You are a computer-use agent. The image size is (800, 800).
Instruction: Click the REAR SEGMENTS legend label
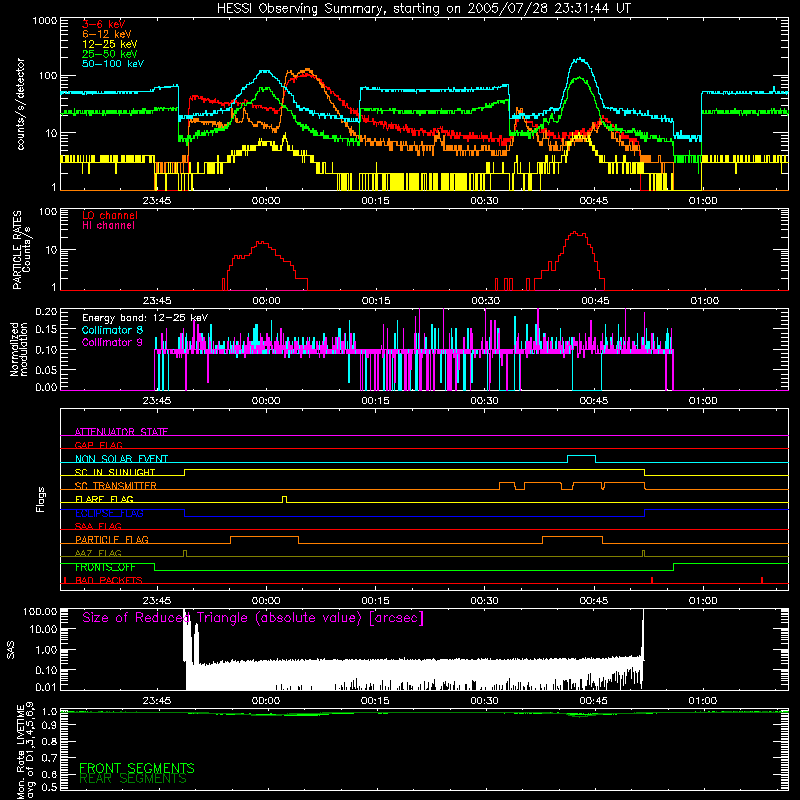[133, 779]
